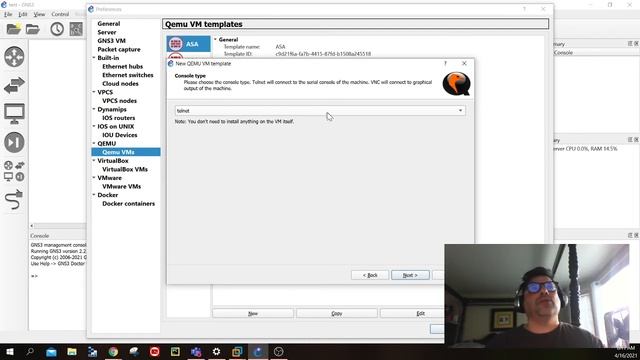
Task: Collapse the Dynamips tree section
Action: 94,109
